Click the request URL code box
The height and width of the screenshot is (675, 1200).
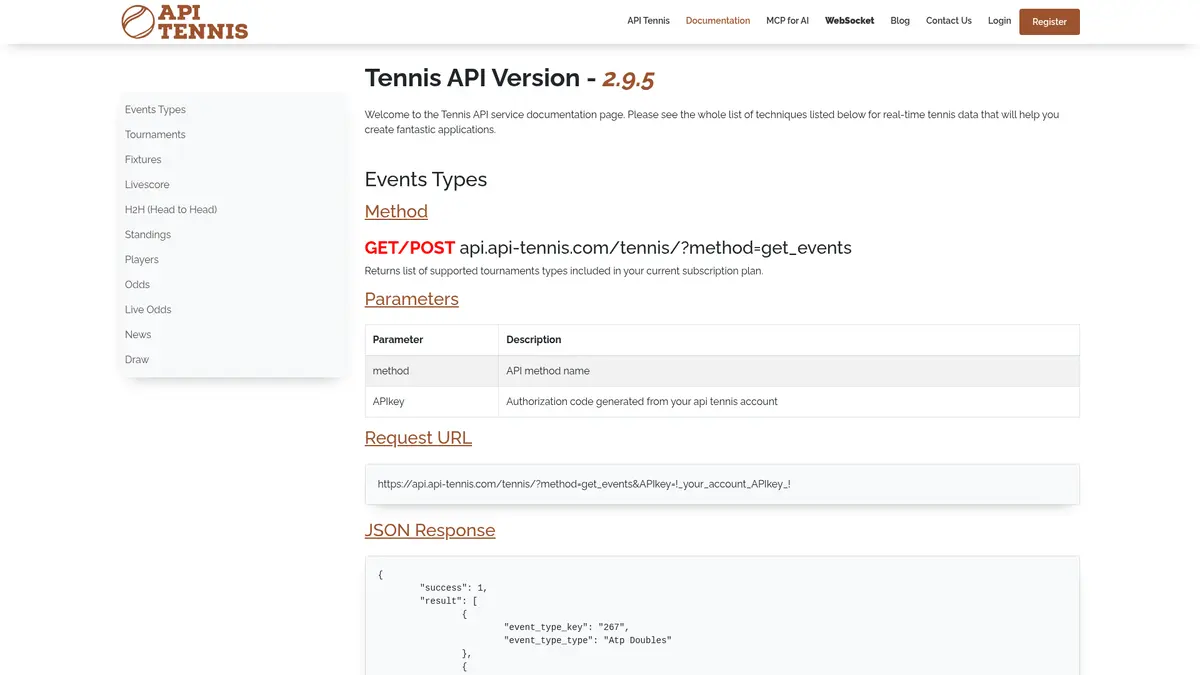pos(722,484)
